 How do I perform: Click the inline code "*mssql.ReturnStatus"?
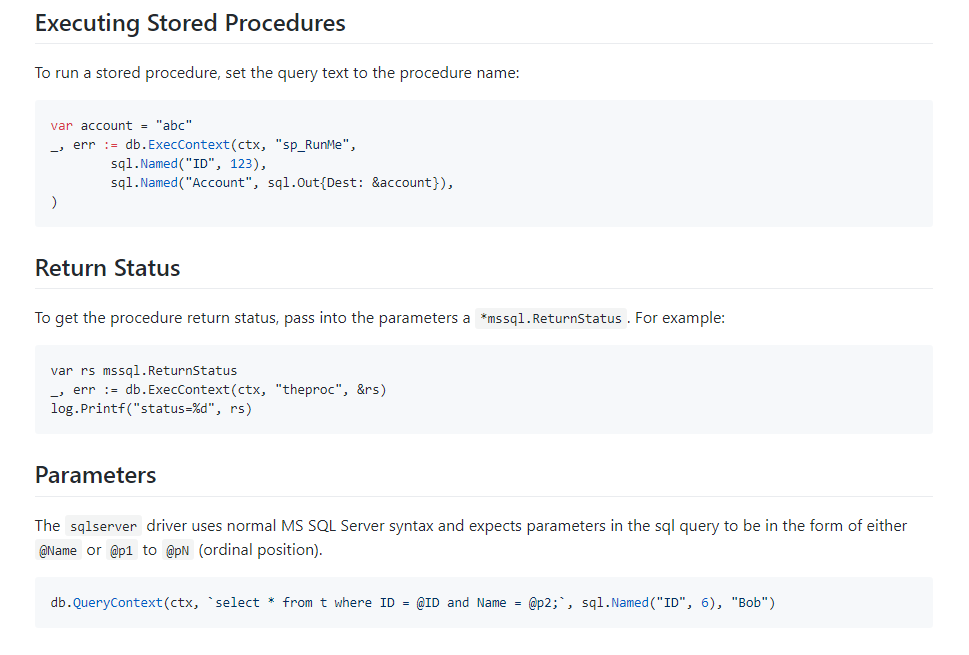[550, 319]
